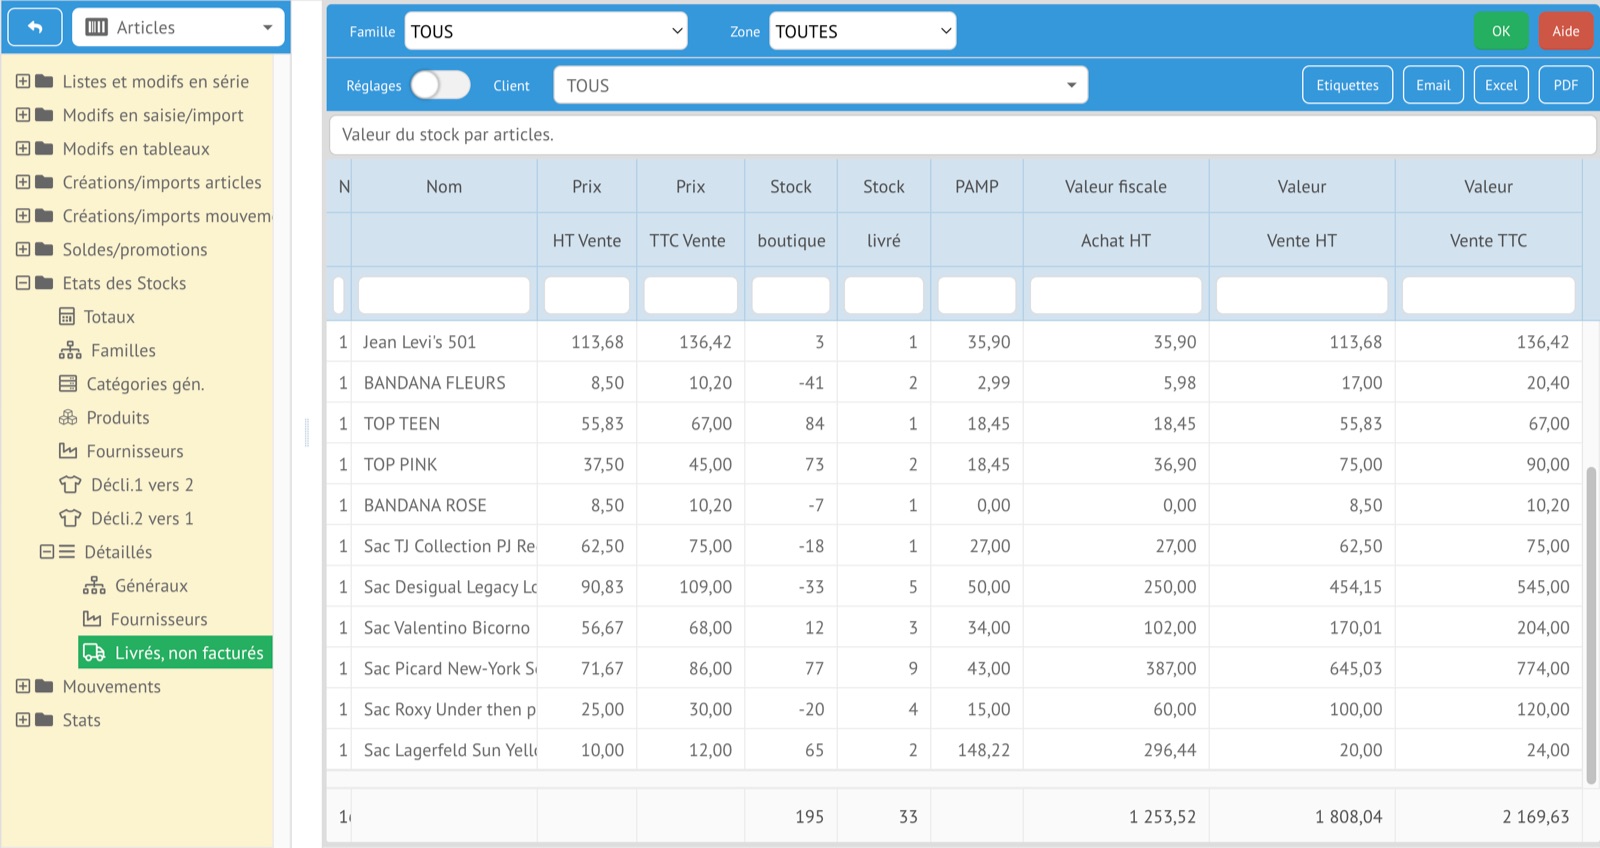
Task: Click the Nom column filter field
Action: pos(444,295)
